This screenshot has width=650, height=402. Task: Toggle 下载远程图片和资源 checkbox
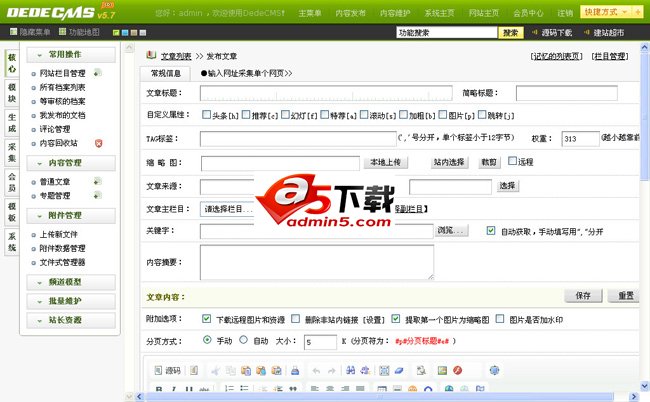[x=206, y=318]
